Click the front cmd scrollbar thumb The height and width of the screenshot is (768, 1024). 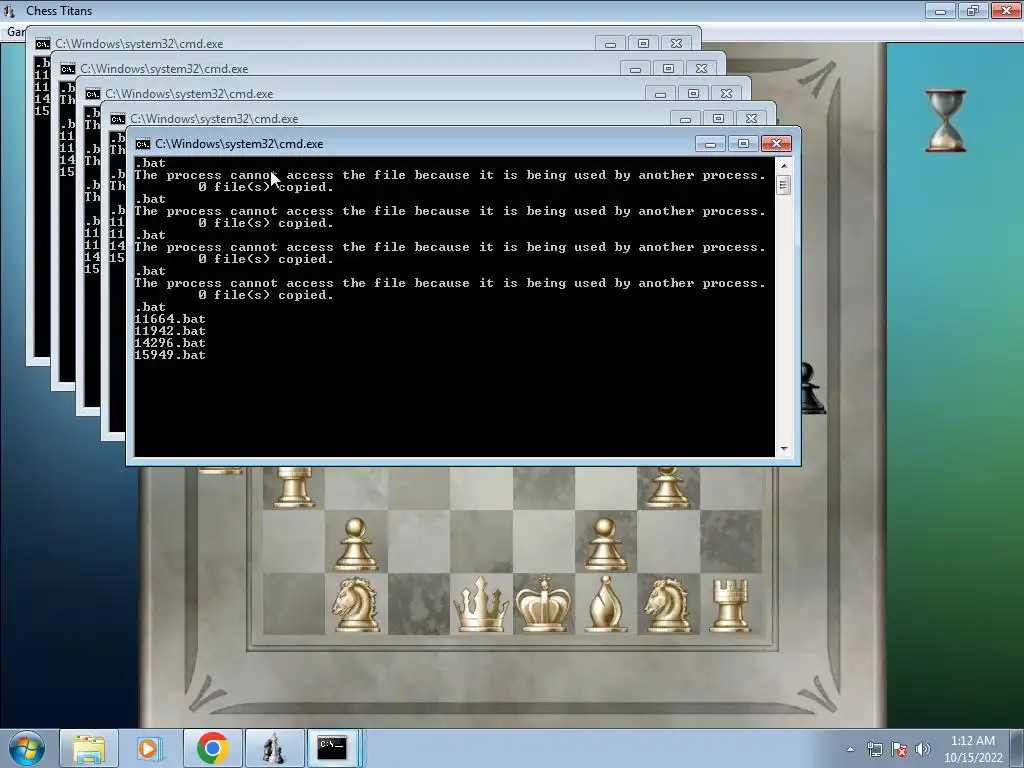point(784,185)
